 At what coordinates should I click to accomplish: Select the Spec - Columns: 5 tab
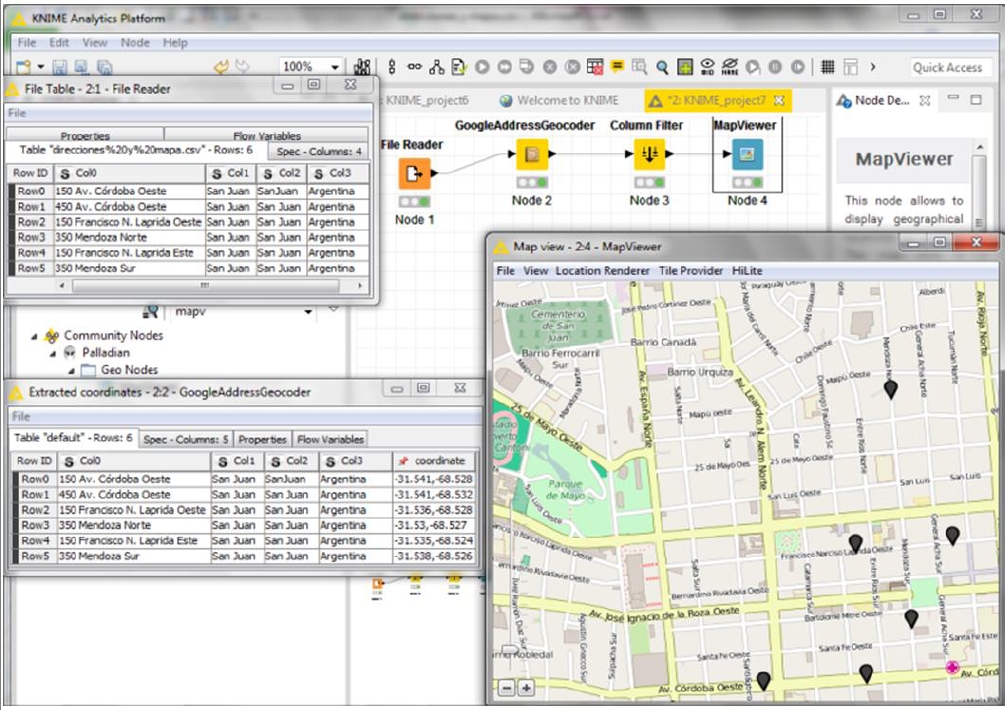186,439
